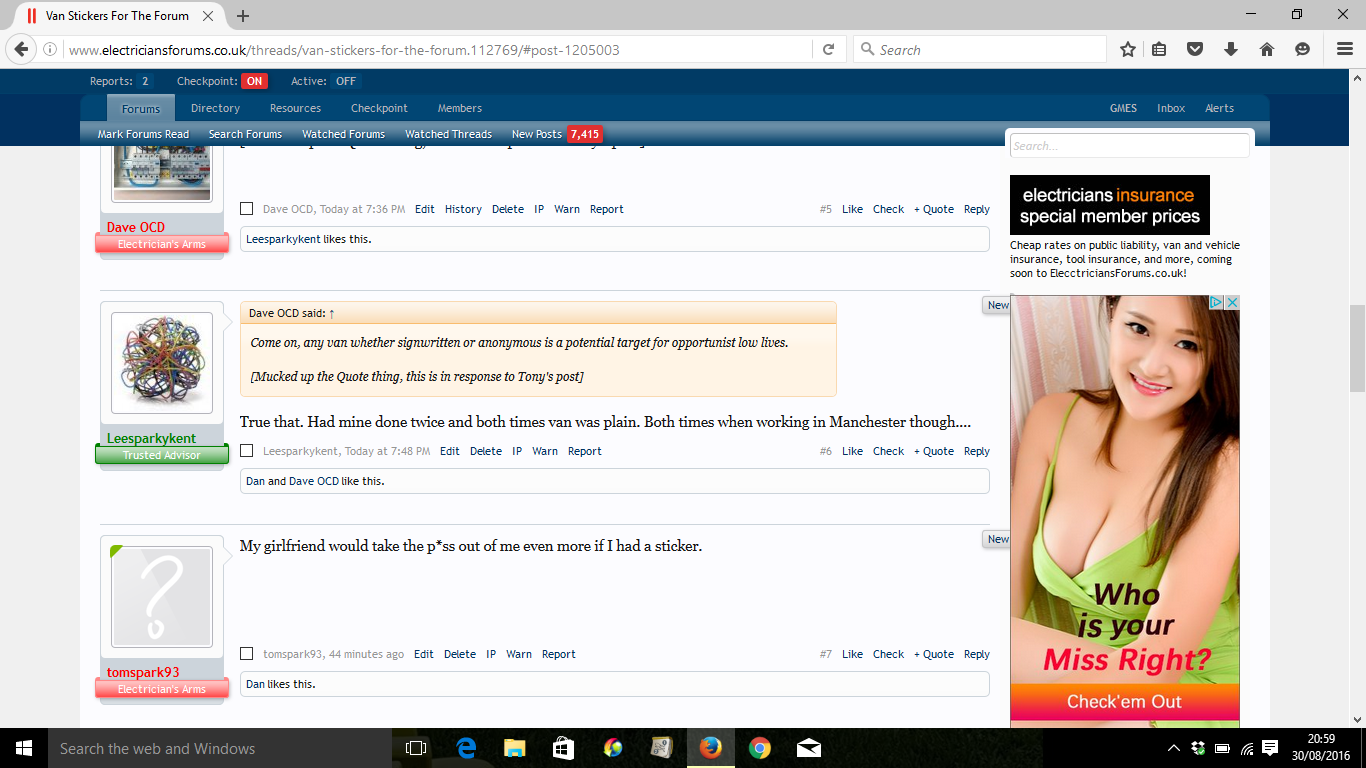Open Alerts in the navigation bar
The image size is (1366, 768).
click(x=1219, y=108)
